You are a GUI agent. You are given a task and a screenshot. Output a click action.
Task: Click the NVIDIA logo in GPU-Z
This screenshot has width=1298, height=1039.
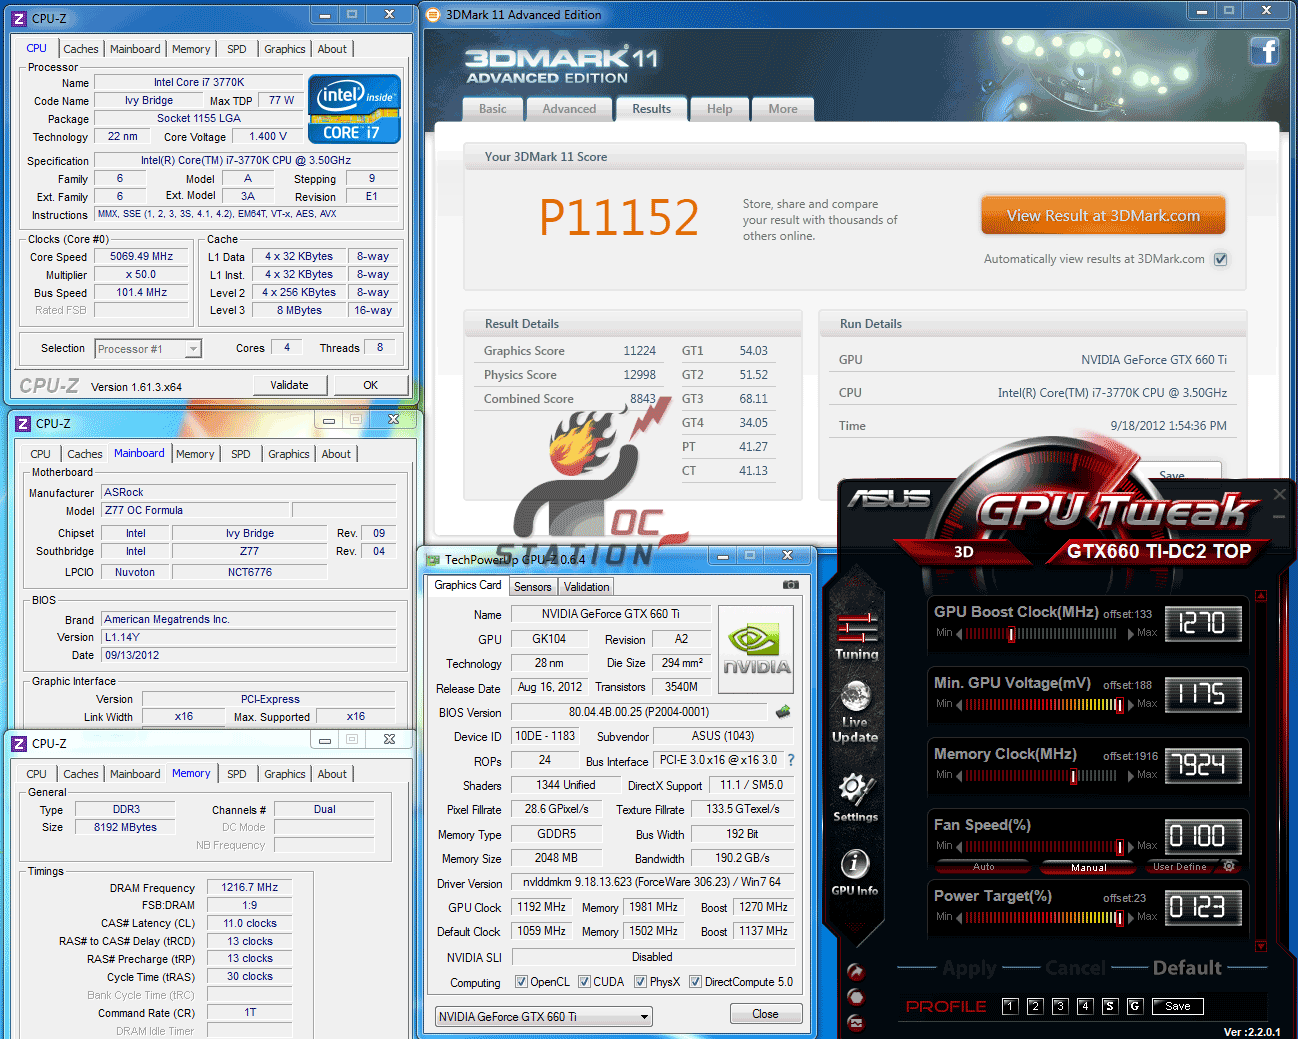coord(756,650)
